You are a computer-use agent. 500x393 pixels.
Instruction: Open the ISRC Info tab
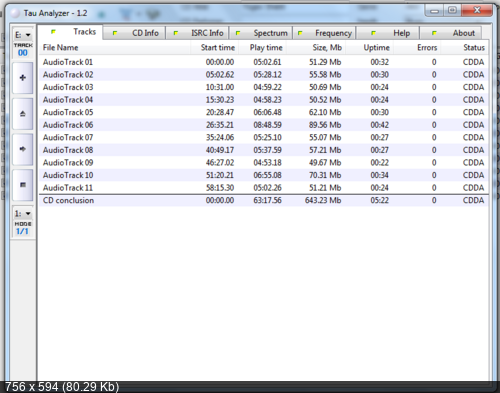197,33
